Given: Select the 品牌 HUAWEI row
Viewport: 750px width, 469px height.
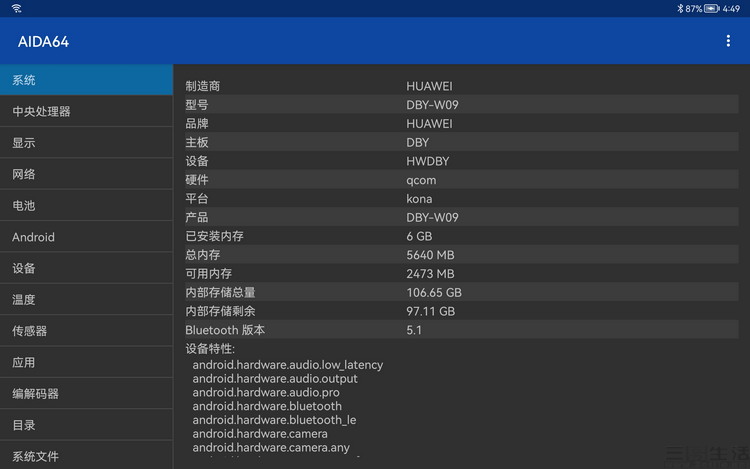Looking at the screenshot, I should (x=462, y=123).
